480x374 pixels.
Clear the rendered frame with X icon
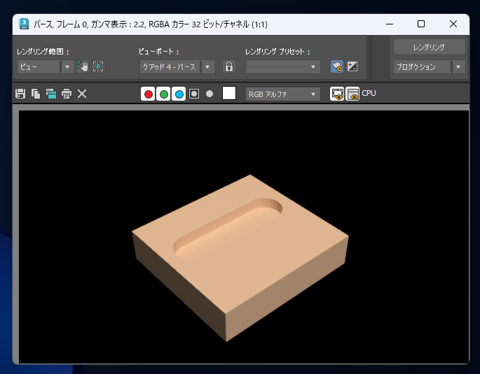click(x=82, y=94)
